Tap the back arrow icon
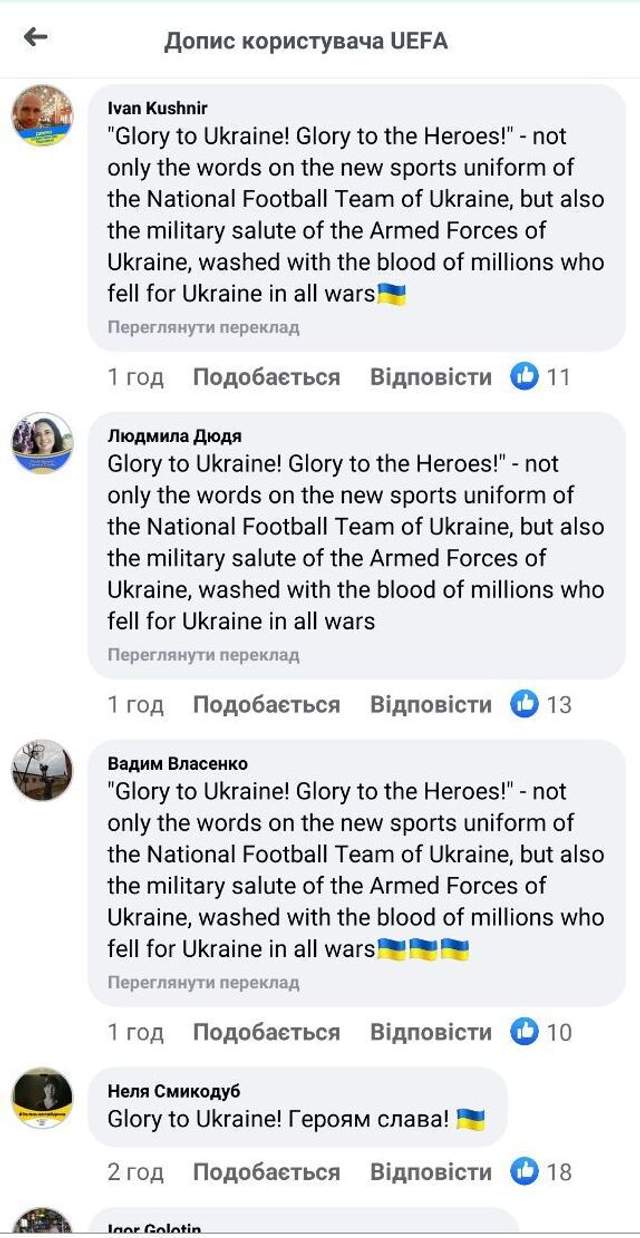This screenshot has height=1238, width=640. click(36, 38)
